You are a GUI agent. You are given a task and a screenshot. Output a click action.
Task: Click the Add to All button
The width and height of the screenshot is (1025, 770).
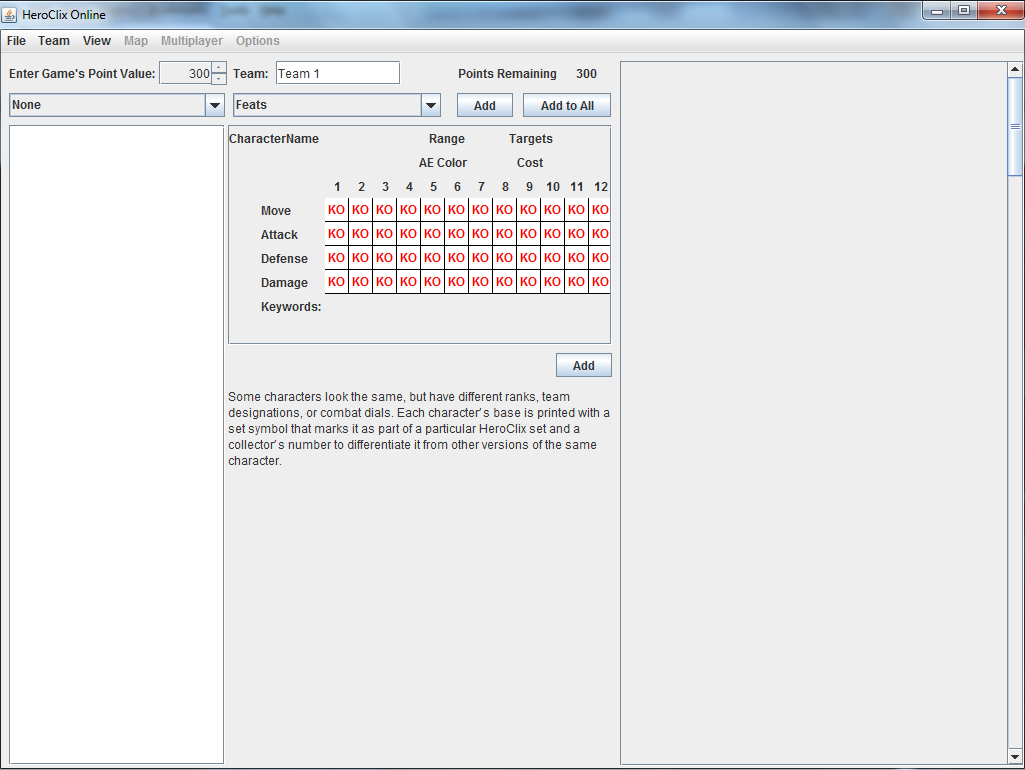coord(567,105)
